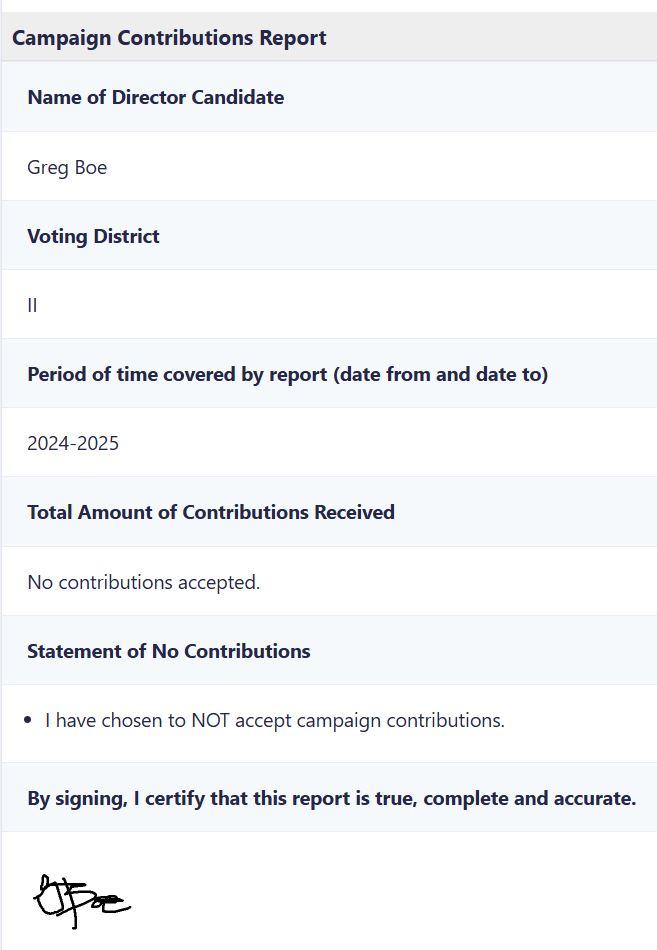657x950 pixels.
Task: Click the text "(date from and date to)"
Action: point(441,374)
